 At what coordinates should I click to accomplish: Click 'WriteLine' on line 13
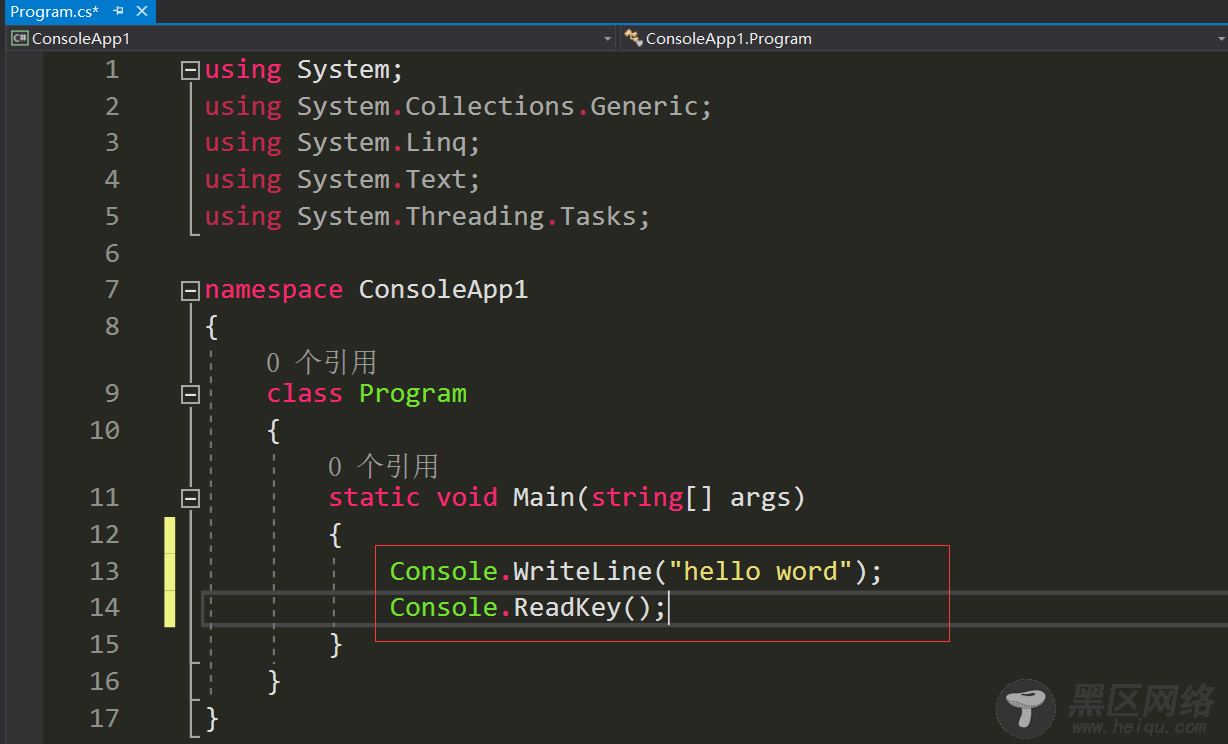[x=583, y=571]
